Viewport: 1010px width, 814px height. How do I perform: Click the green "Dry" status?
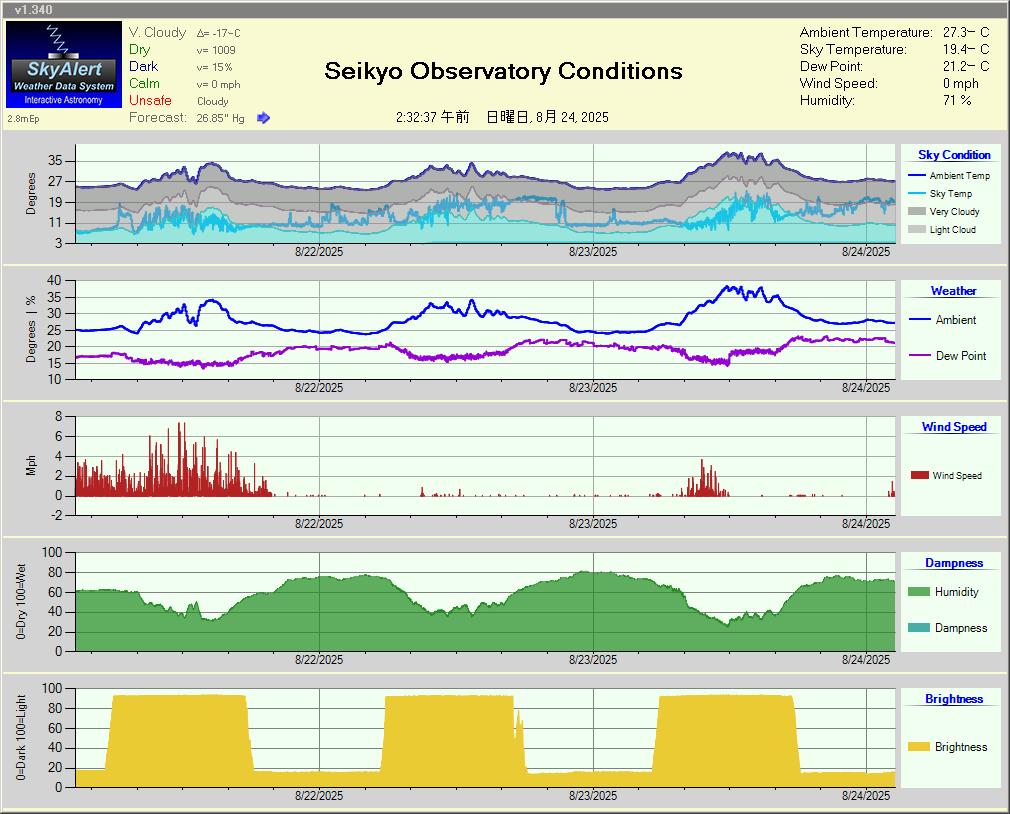139,50
